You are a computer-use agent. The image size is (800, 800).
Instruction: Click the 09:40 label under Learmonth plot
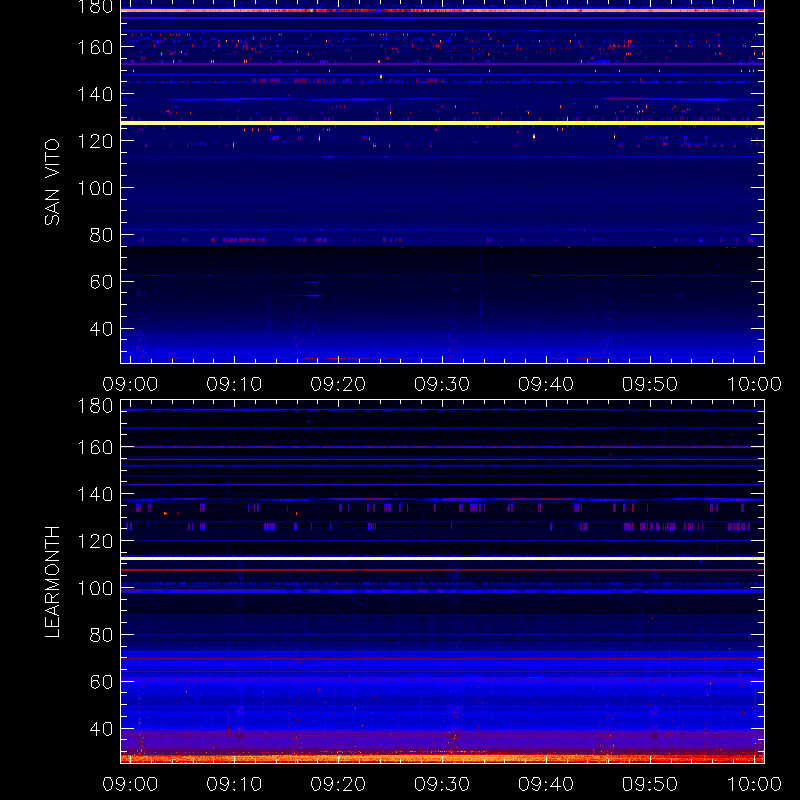tap(546, 784)
